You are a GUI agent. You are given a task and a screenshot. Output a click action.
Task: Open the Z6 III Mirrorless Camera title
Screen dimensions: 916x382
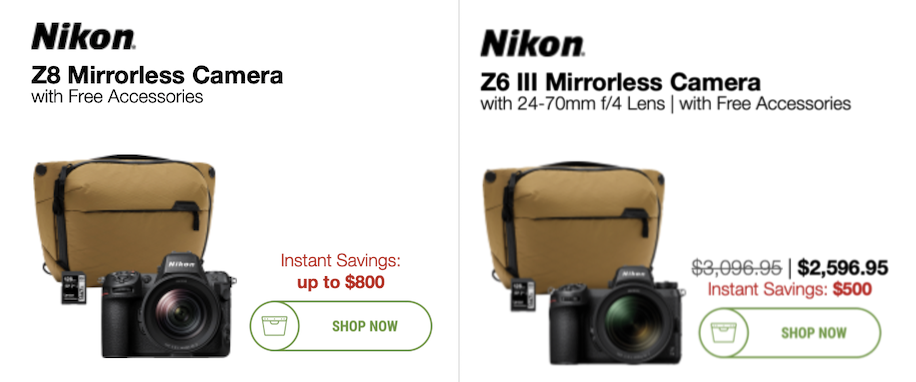[x=620, y=82]
